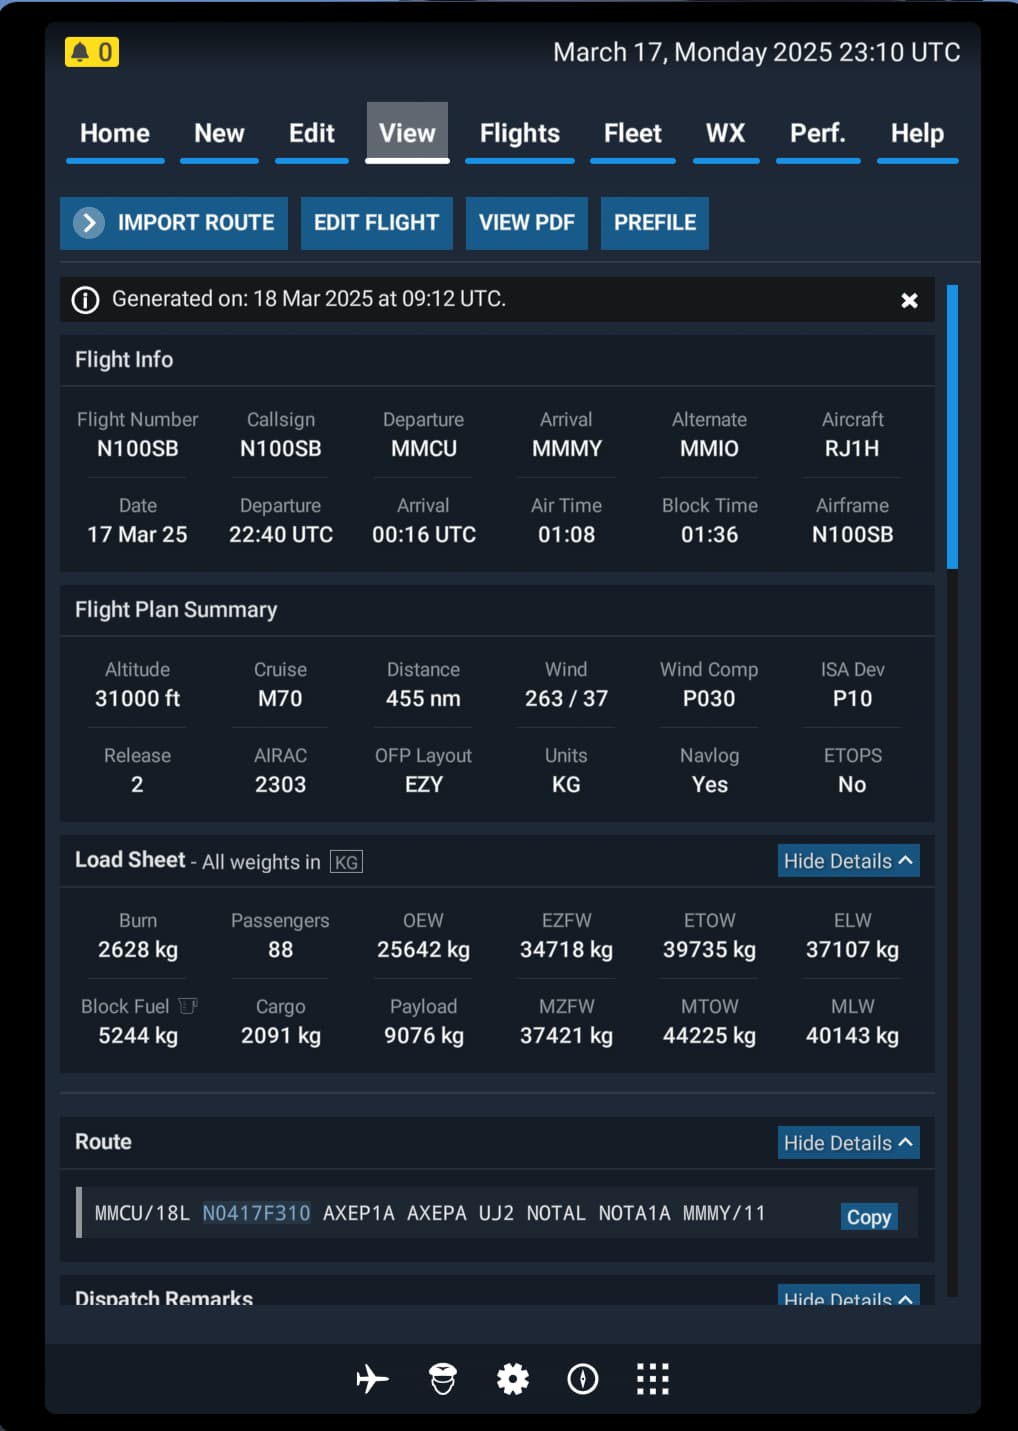Dismiss the Generated on notice
Image resolution: width=1018 pixels, height=1431 pixels.
(909, 300)
